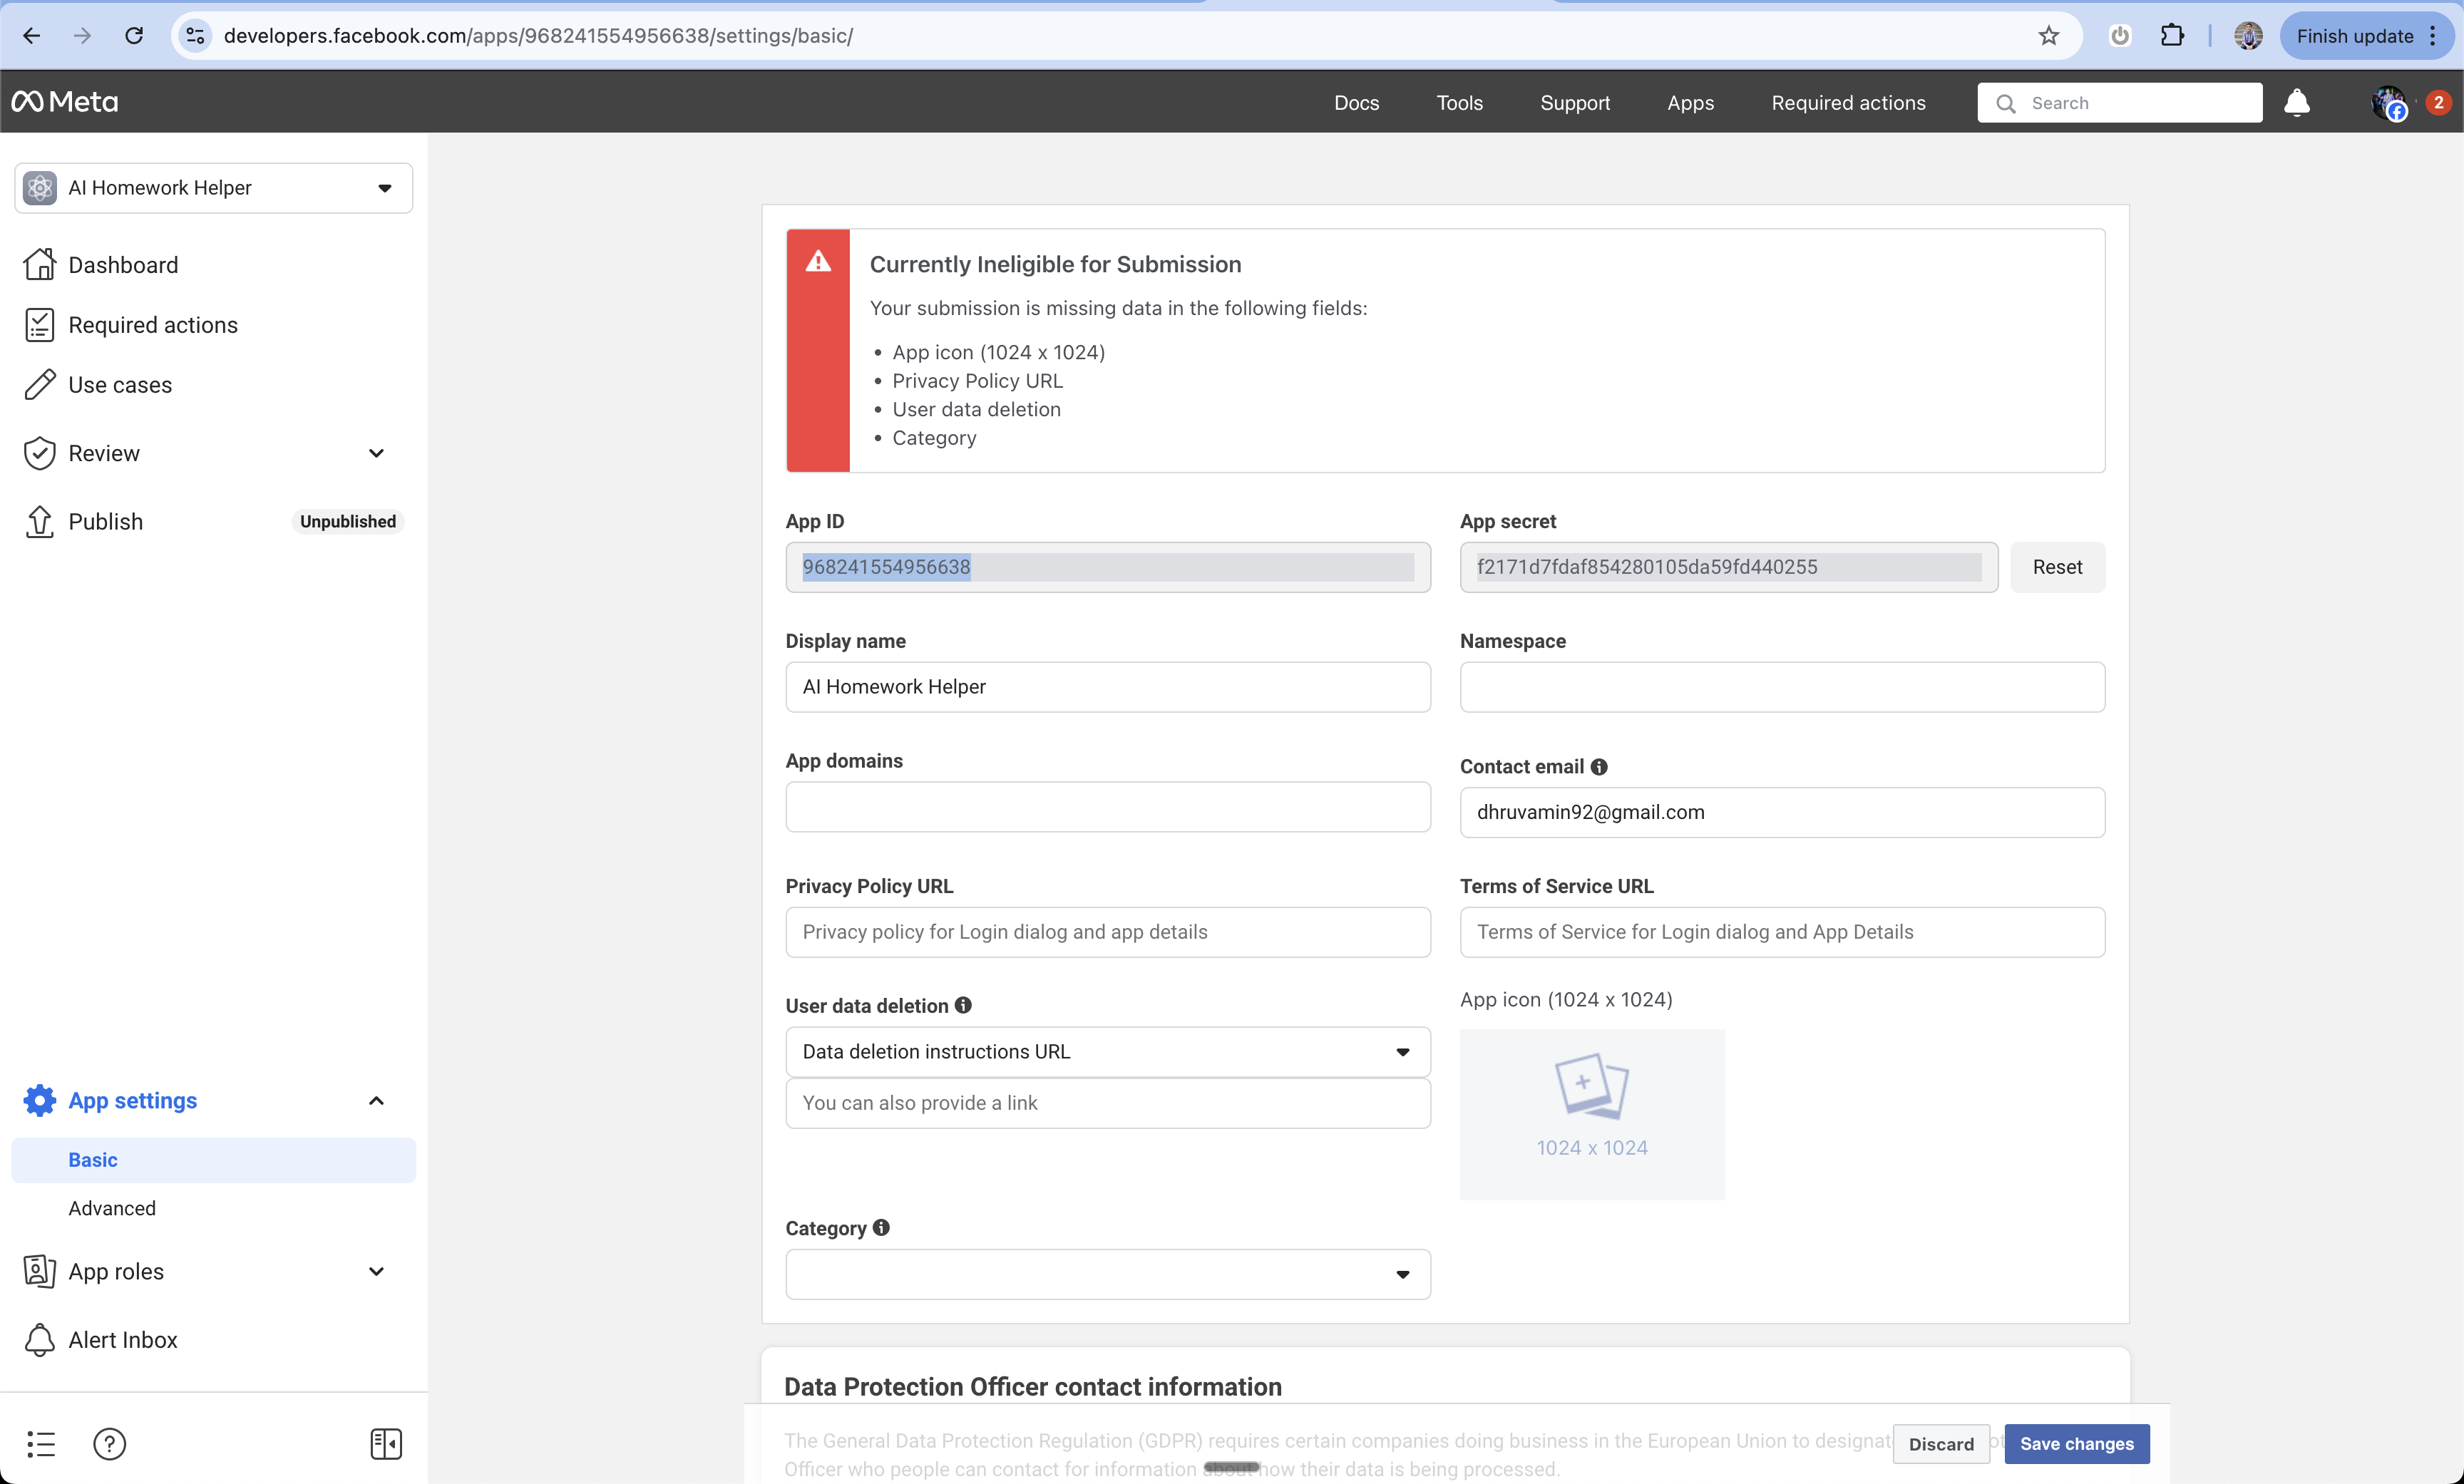Image resolution: width=2464 pixels, height=1484 pixels.
Task: Click the red warning triangle icon
Action: (x=818, y=262)
